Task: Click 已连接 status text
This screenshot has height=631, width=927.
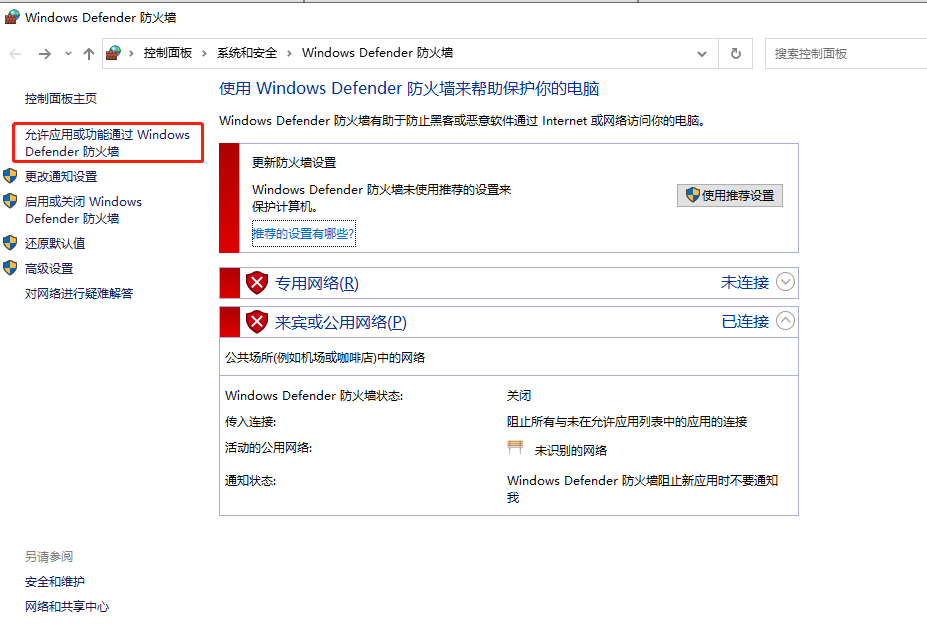Action: coord(745,322)
